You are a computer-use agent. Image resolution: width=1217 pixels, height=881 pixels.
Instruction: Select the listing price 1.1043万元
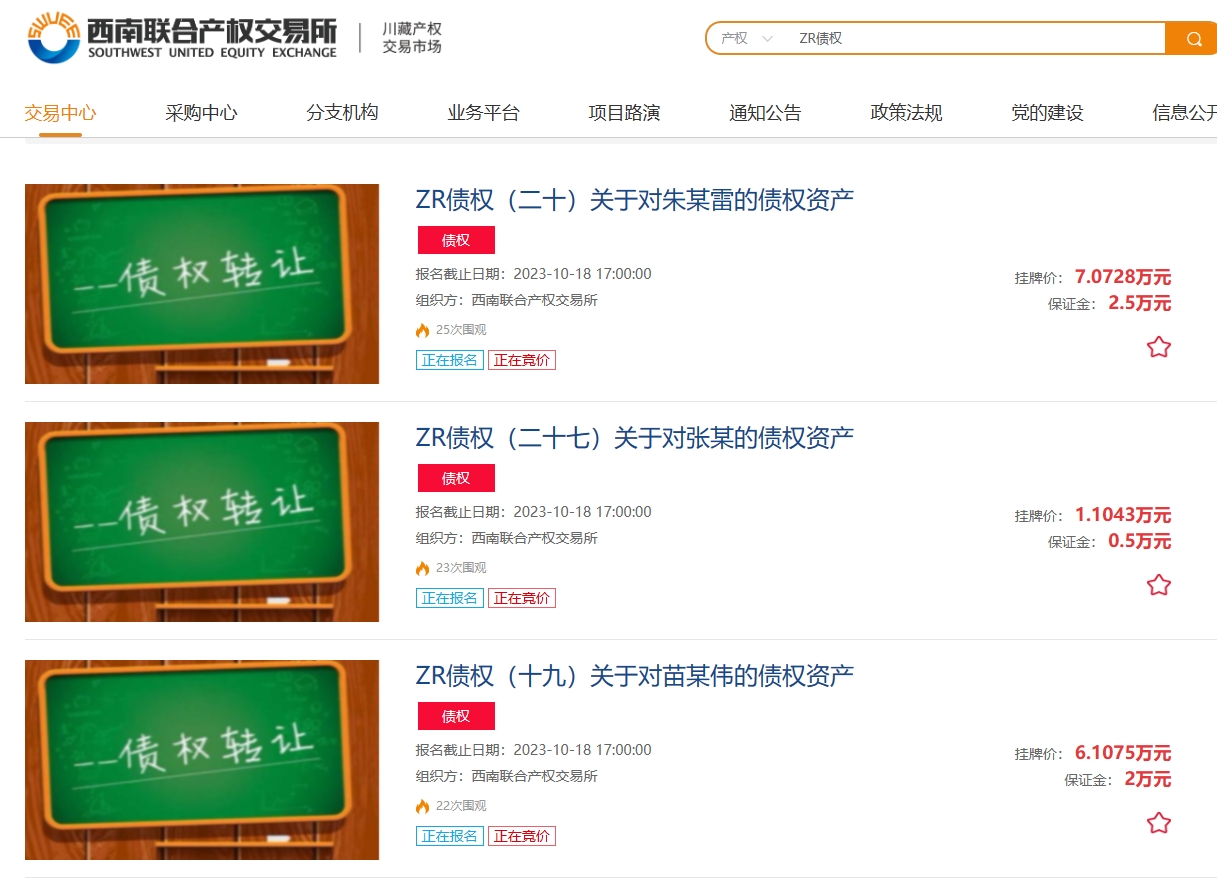[x=1123, y=515]
